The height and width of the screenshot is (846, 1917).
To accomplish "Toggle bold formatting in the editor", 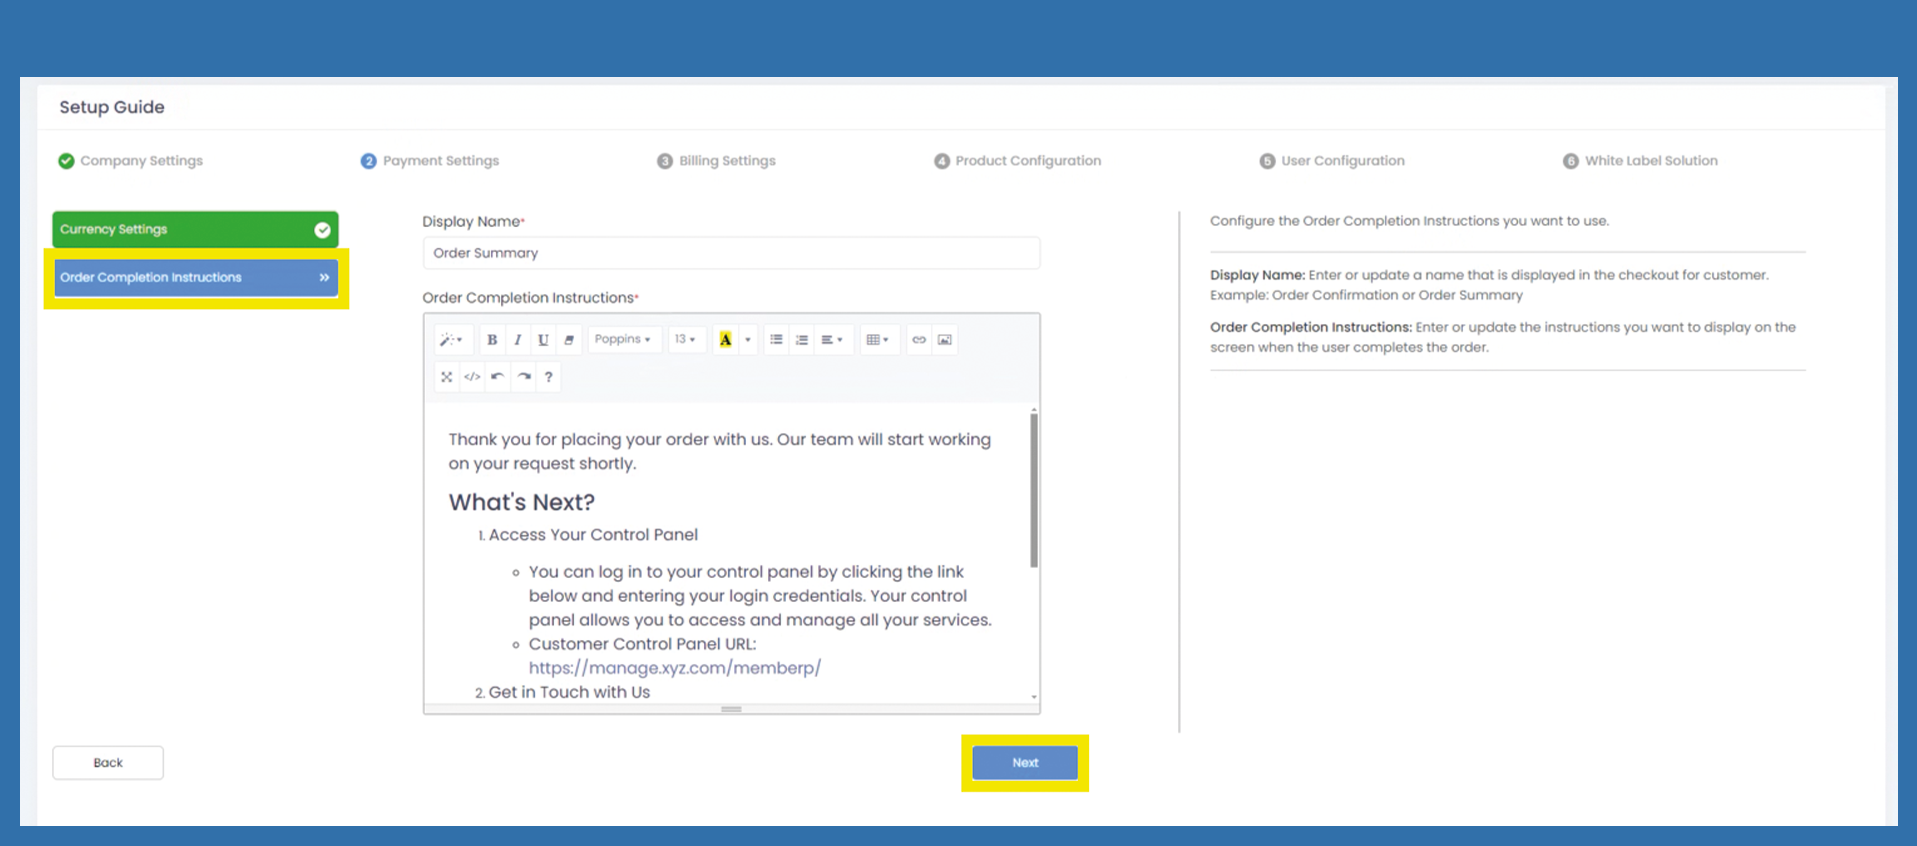I will click(x=492, y=340).
